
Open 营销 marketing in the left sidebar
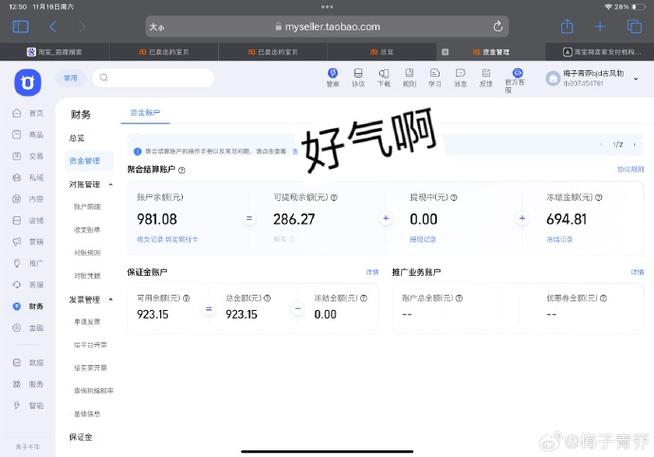point(28,242)
